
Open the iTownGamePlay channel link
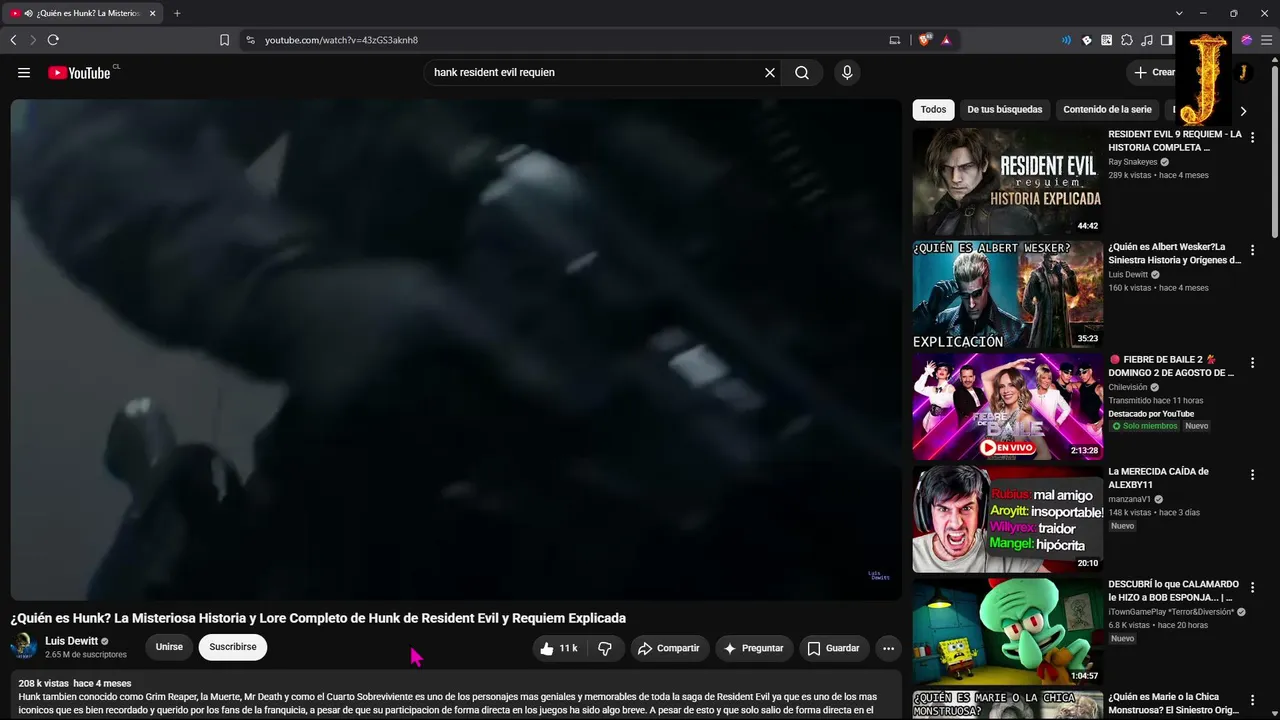1172,612
